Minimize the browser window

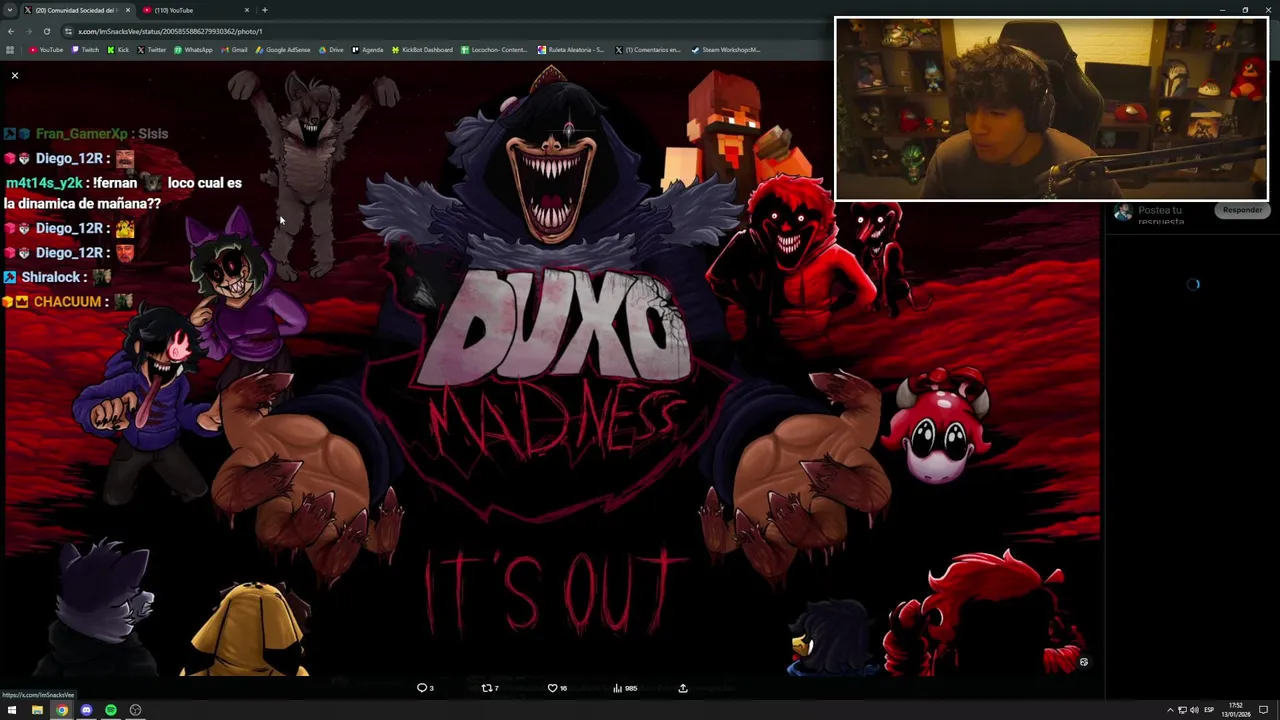point(1222,10)
